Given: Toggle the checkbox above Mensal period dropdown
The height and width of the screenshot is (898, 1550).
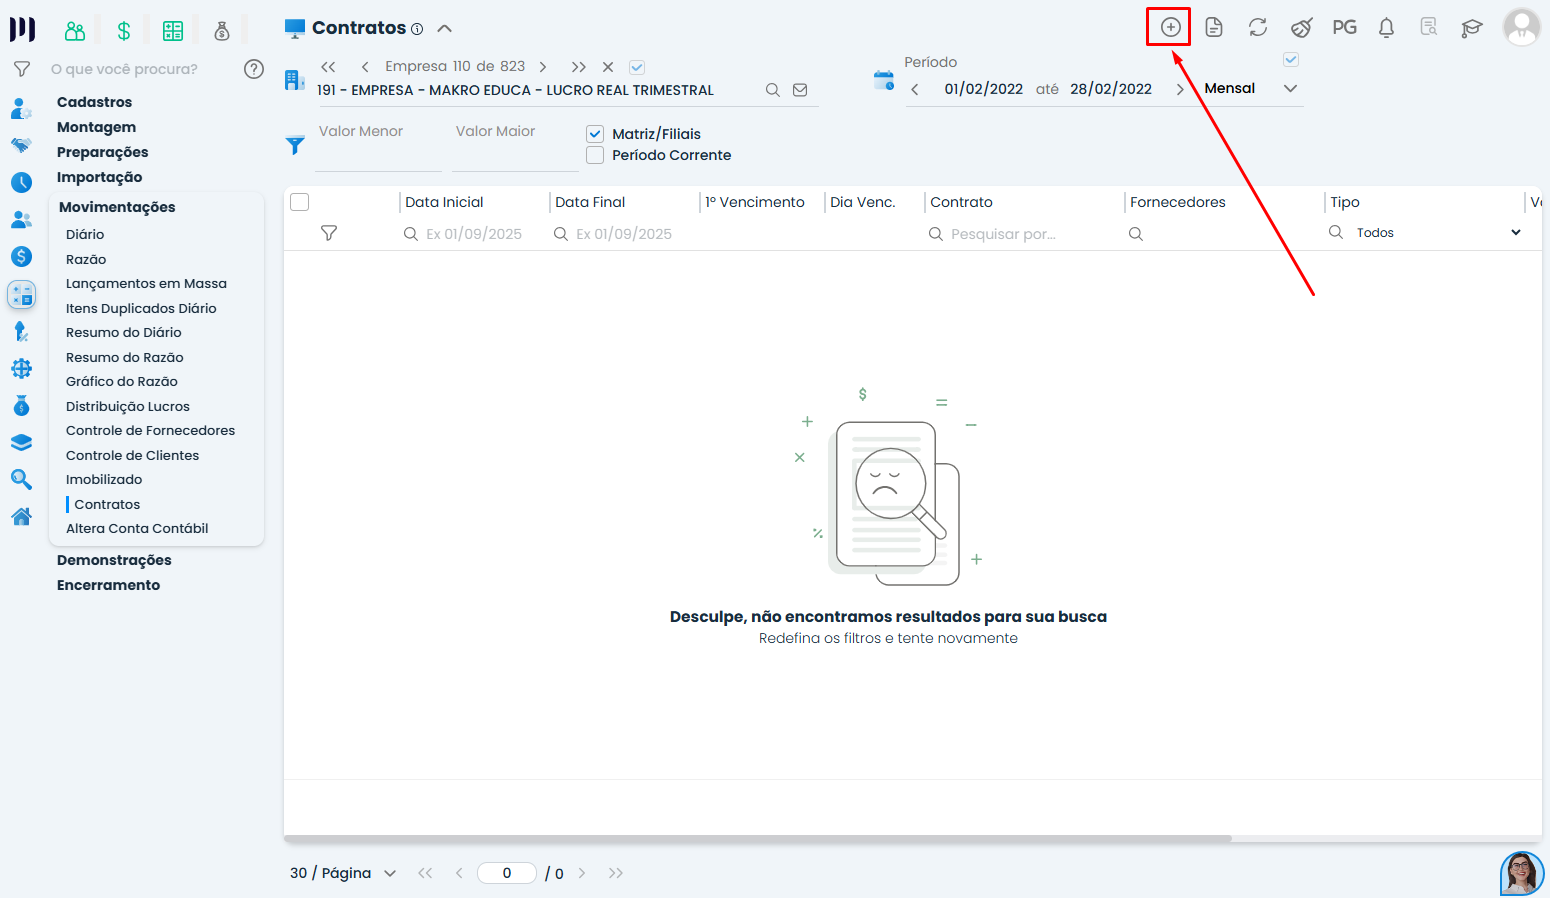Looking at the screenshot, I should pos(1291,60).
